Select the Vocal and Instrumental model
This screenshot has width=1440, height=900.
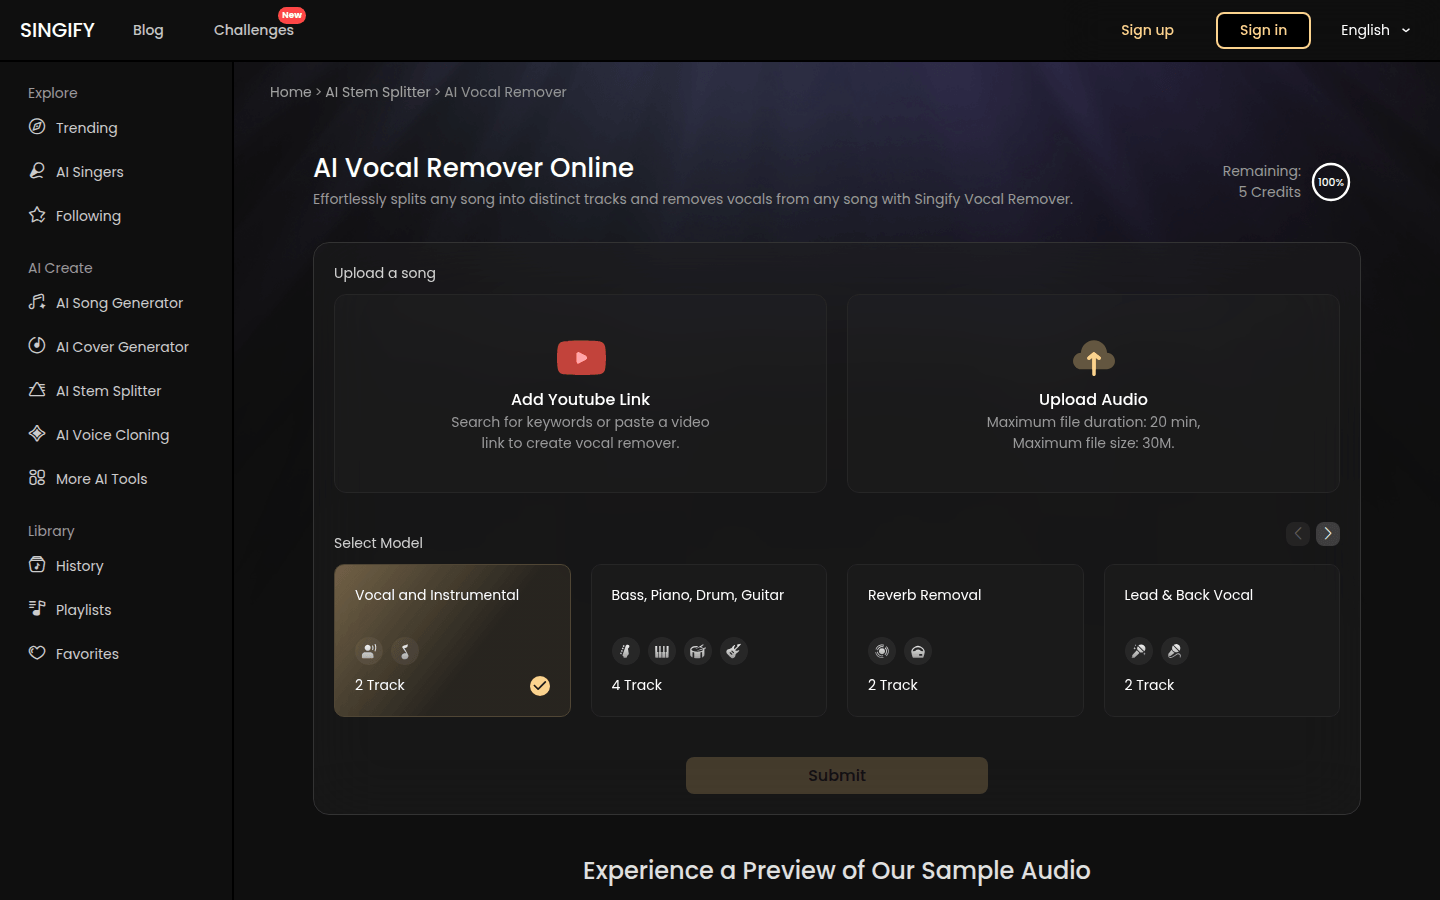point(452,640)
